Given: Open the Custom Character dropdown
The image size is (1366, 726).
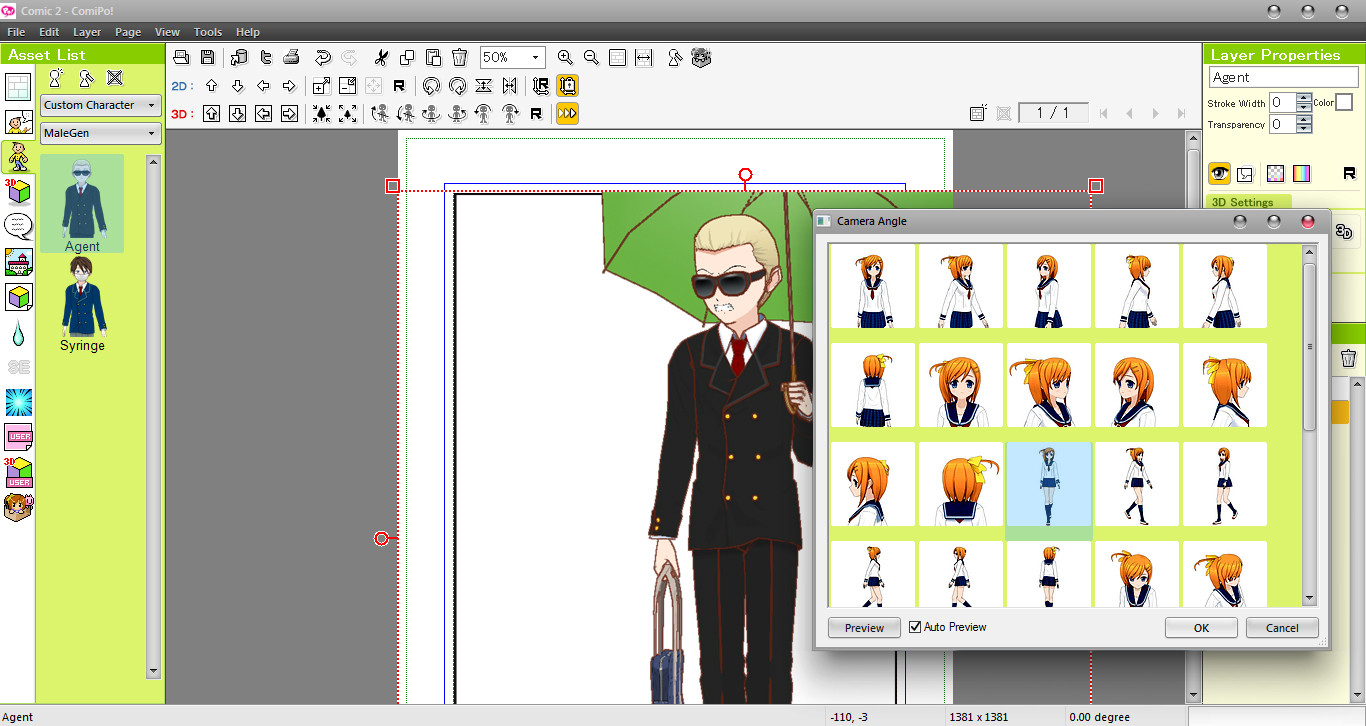Looking at the screenshot, I should point(100,105).
